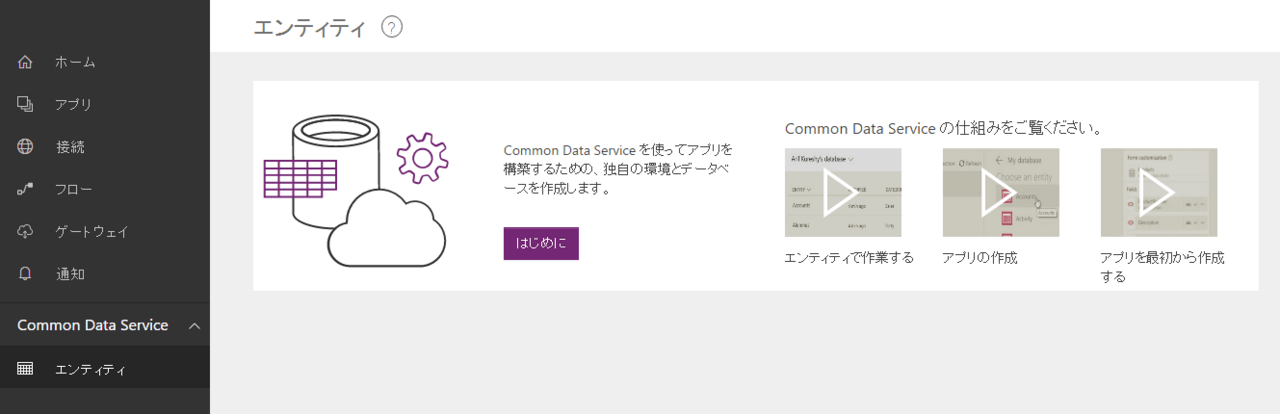Viewport: 1280px width, 414px height.
Task: Click the Entities grid icon in sidebar
Action: (25, 369)
